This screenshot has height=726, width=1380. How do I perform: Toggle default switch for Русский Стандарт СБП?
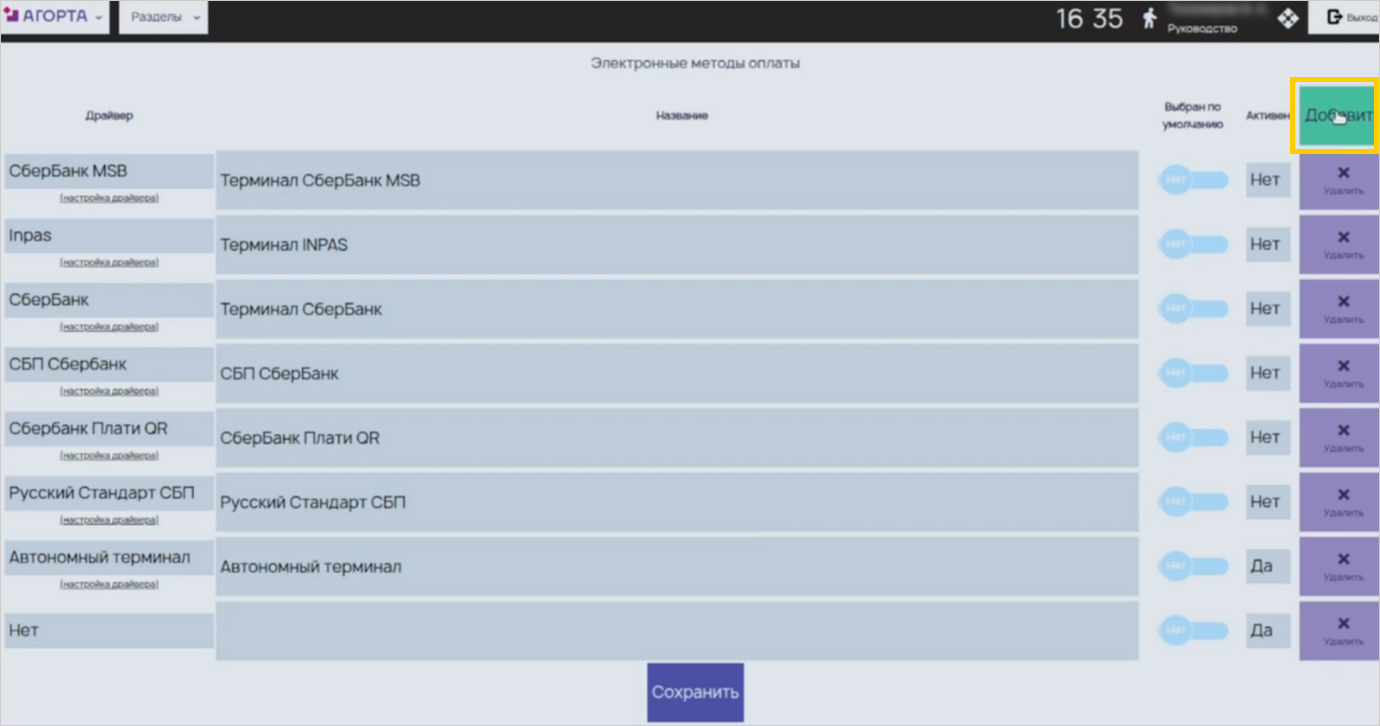1192,502
